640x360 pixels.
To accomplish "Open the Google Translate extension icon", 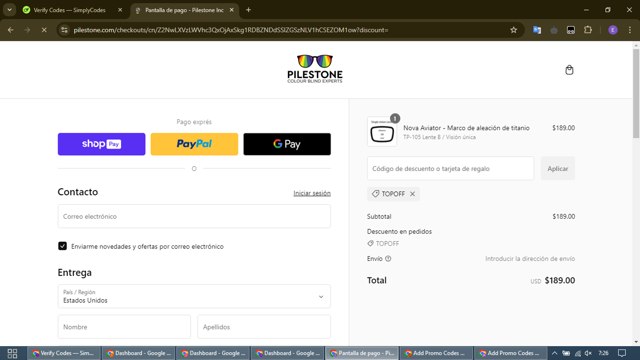I will tap(537, 30).
